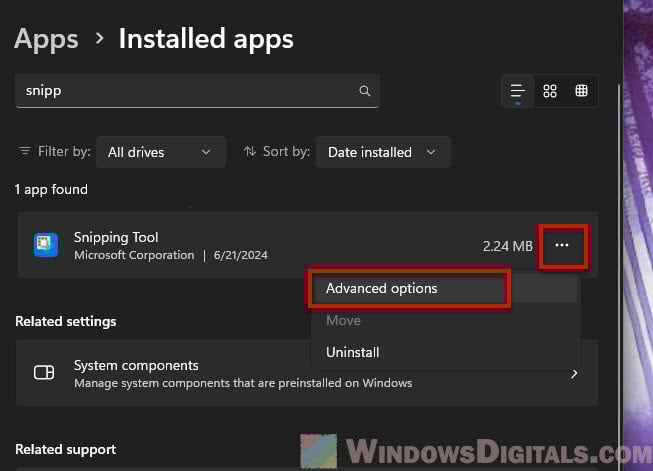Click the breadcrumb chevron after Apps
The width and height of the screenshot is (653, 471).
(x=99, y=39)
